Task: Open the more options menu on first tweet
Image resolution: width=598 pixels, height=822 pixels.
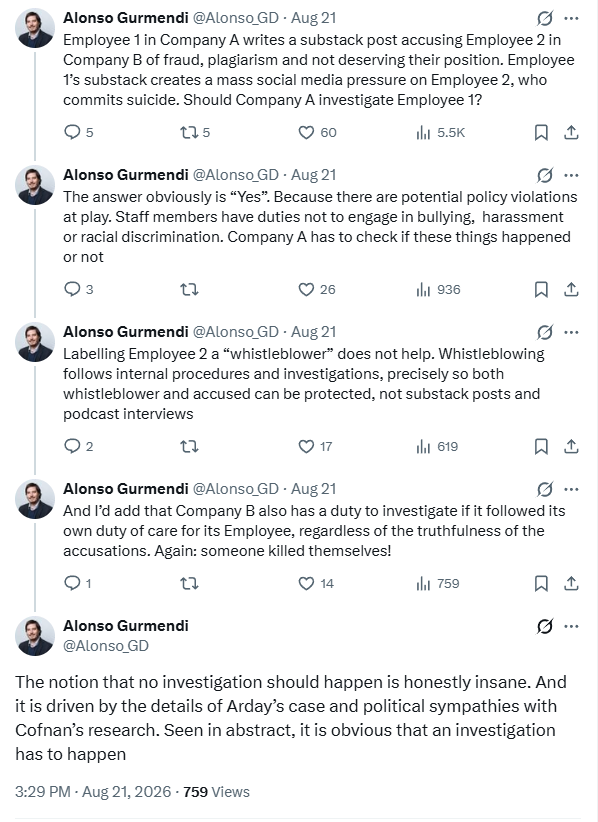Action: coord(571,18)
